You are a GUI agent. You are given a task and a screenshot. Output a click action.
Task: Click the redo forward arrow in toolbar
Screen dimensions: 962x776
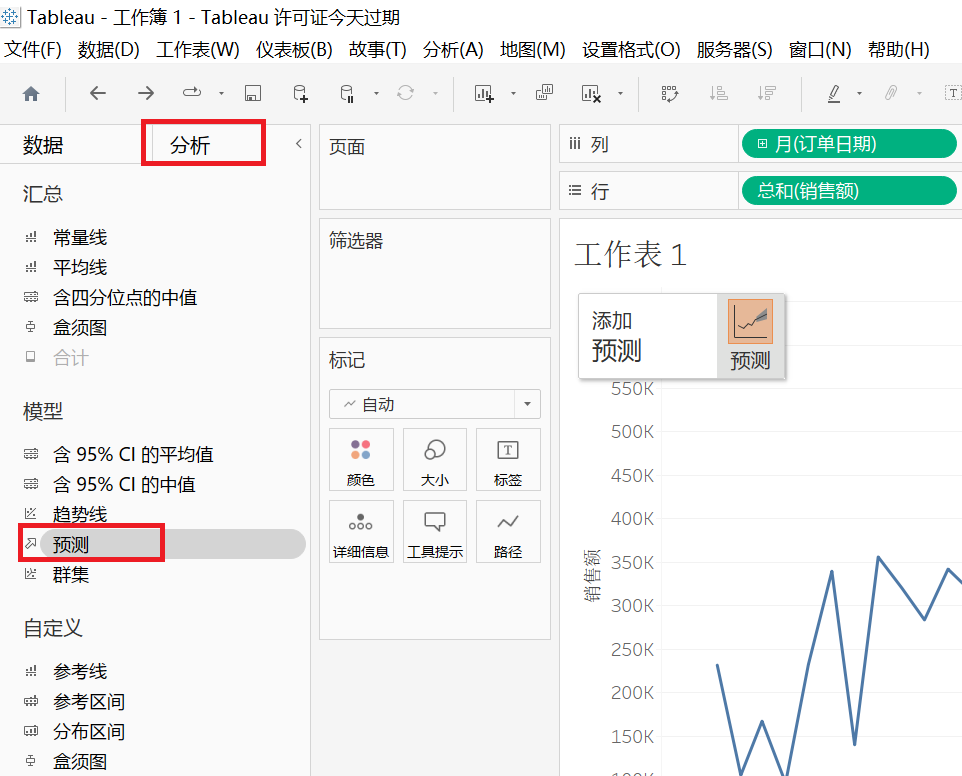tap(146, 93)
